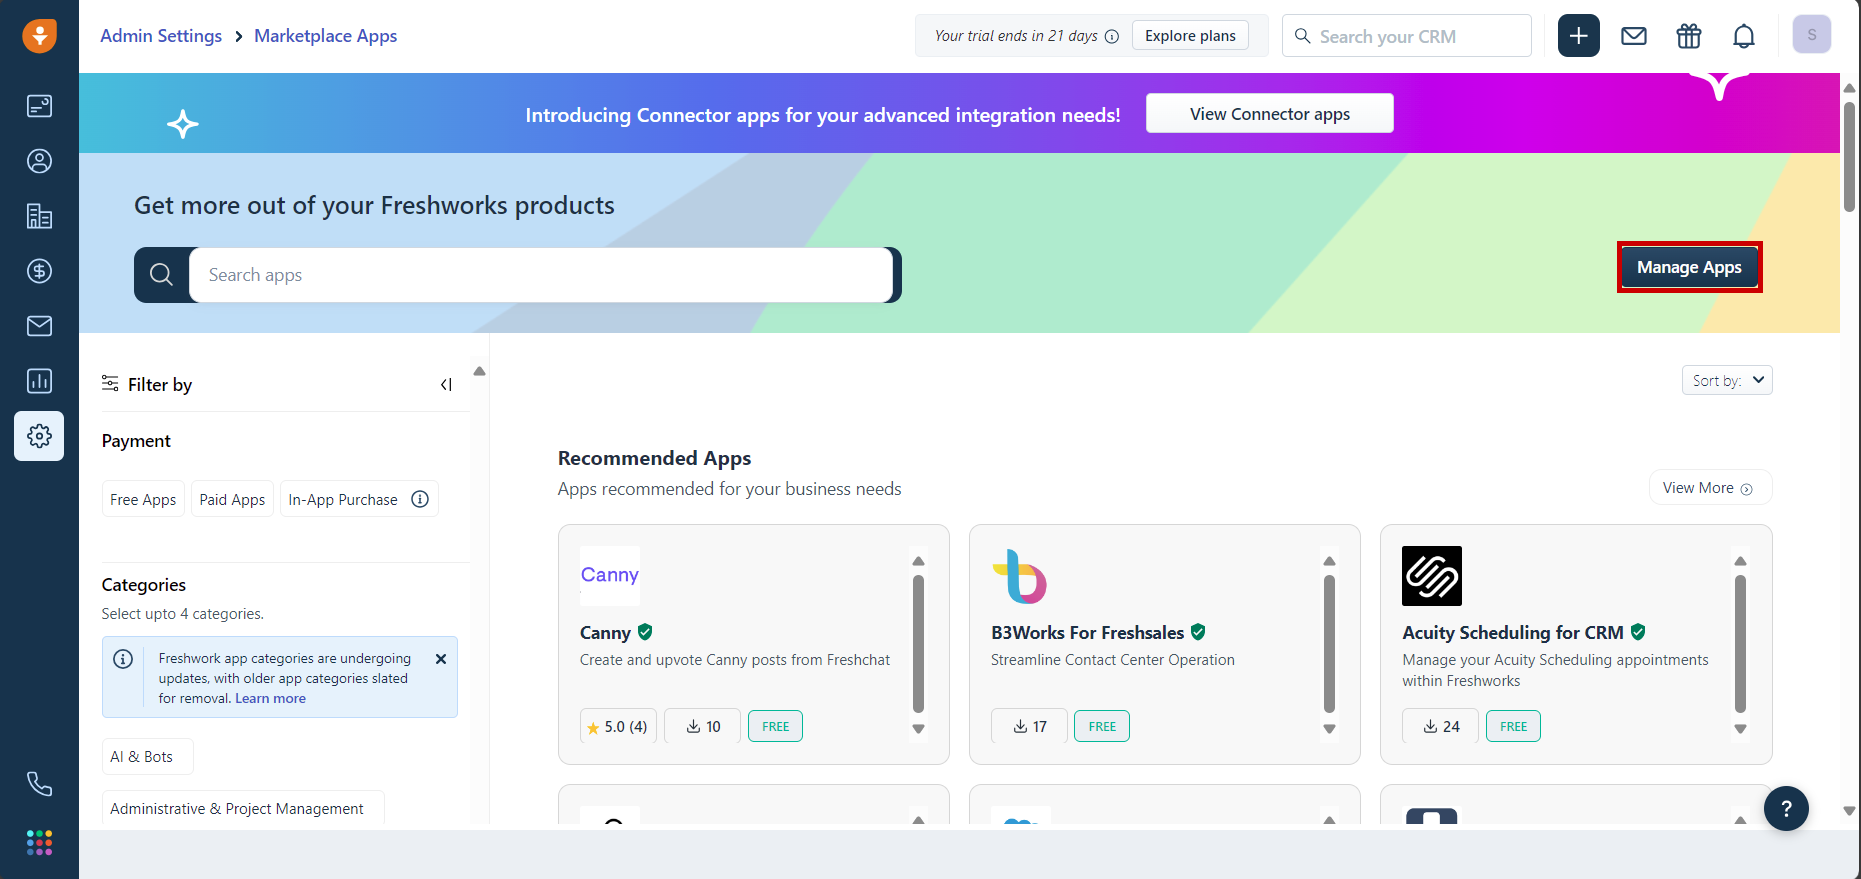Open the phone dialer icon in sidebar
1861x879 pixels.
39,784
